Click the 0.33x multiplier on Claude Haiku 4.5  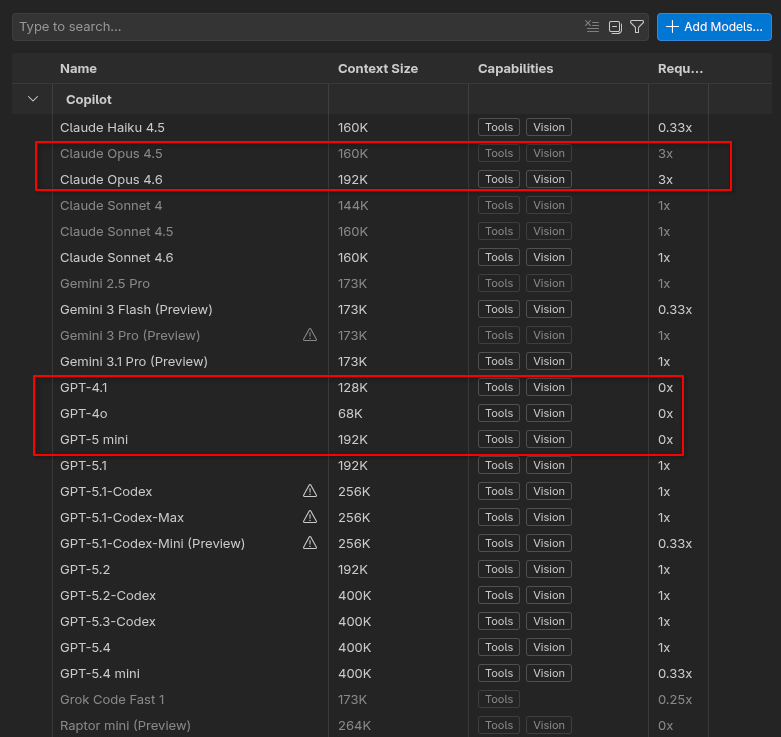point(674,127)
